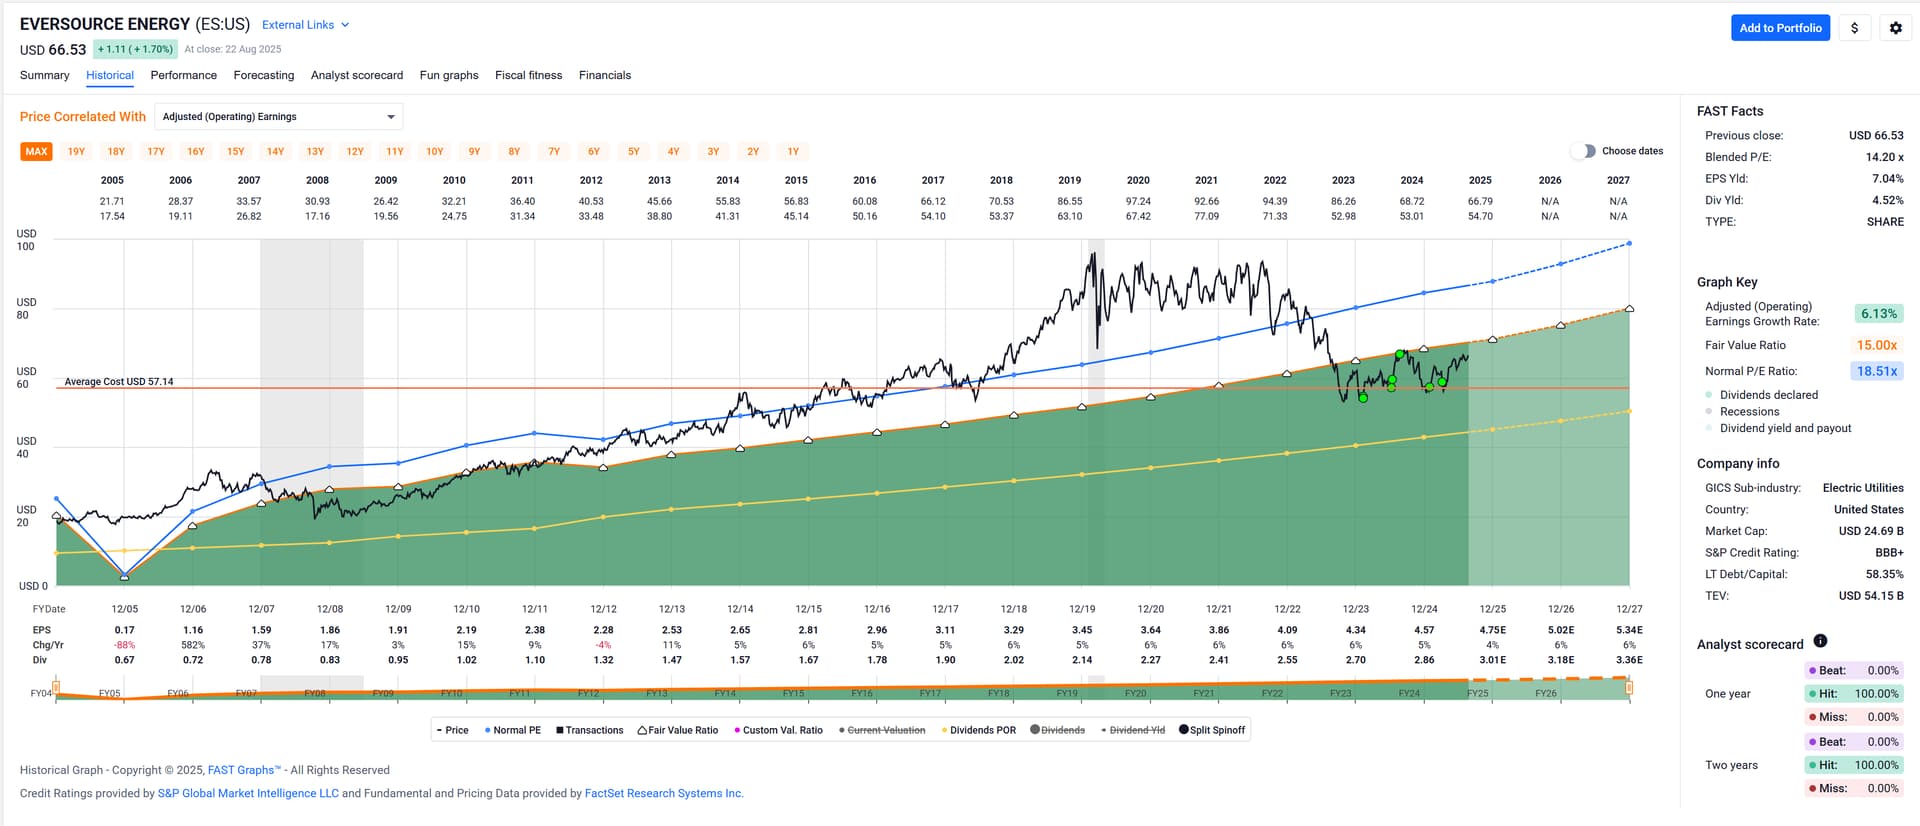Screen dimensions: 1920x826
Task: Grab the right handle of the range slider
Action: tap(1629, 687)
